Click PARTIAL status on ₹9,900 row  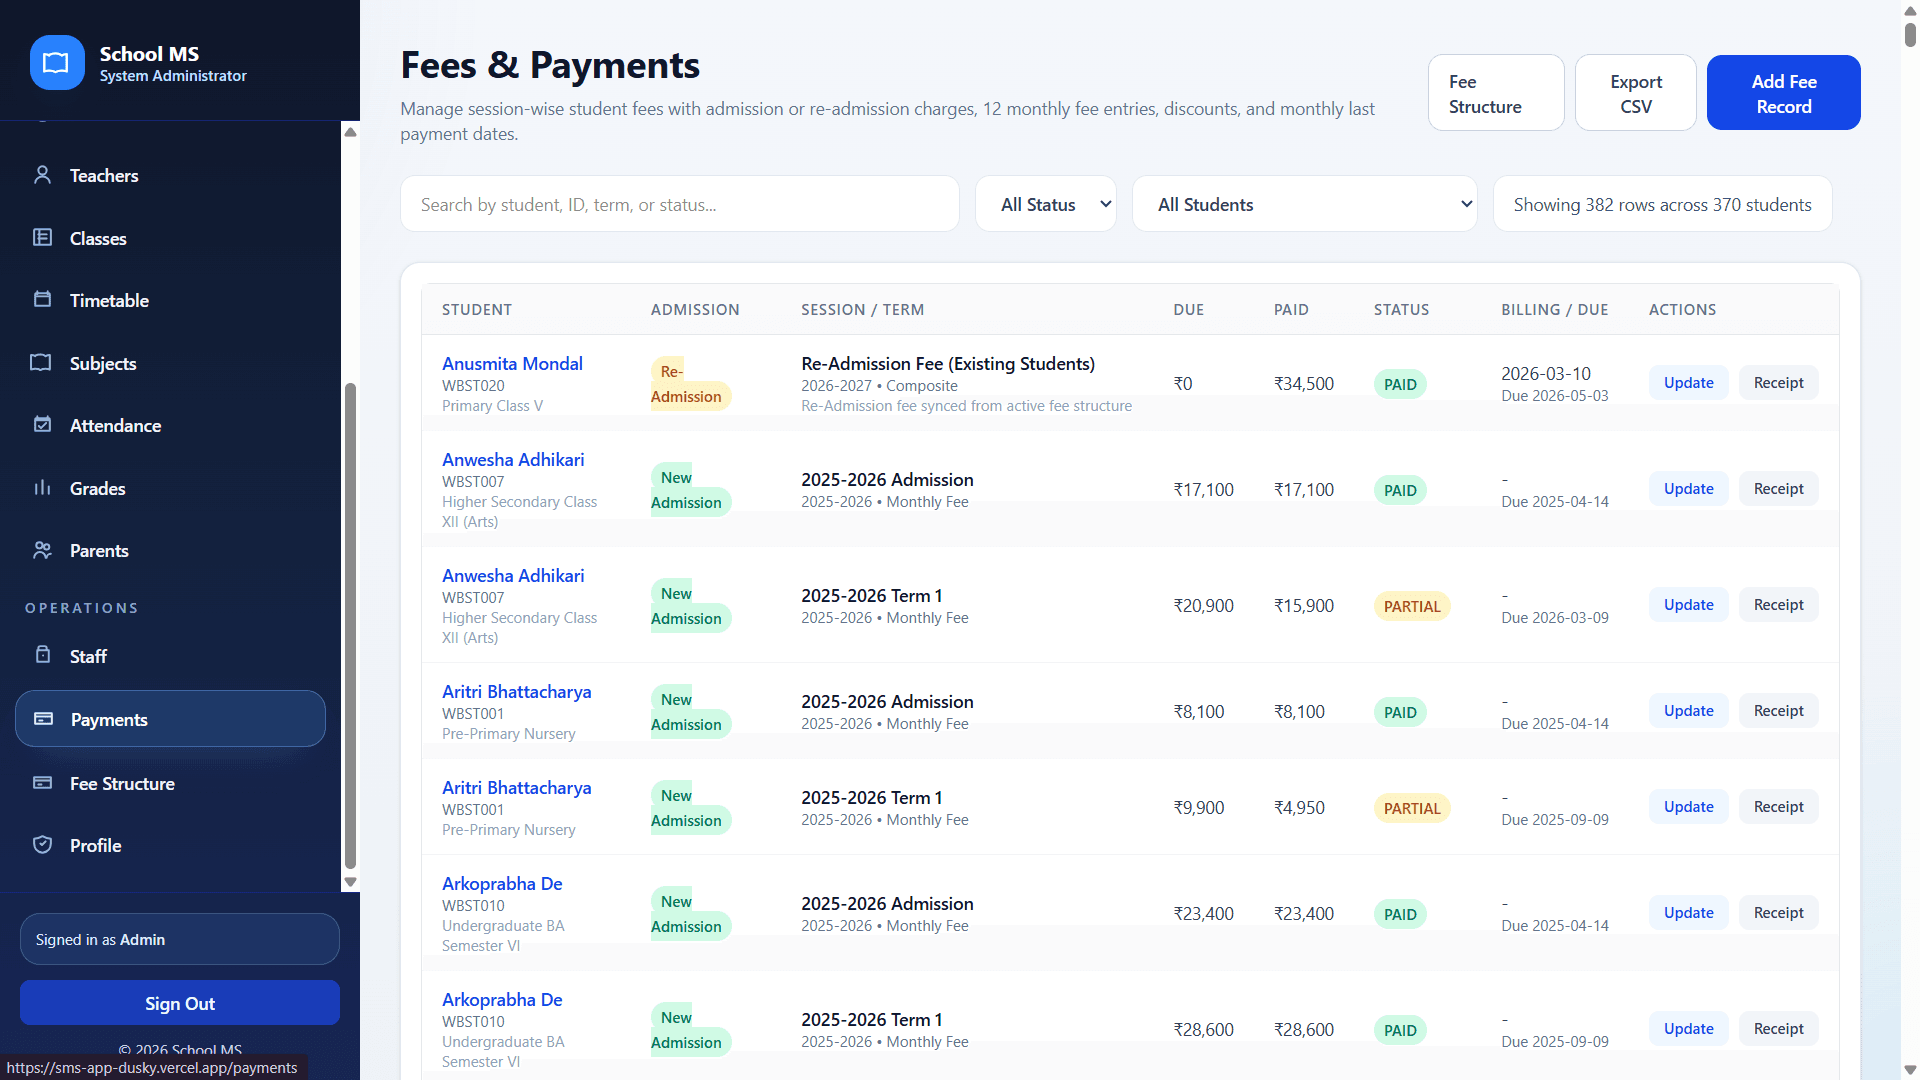(1412, 808)
